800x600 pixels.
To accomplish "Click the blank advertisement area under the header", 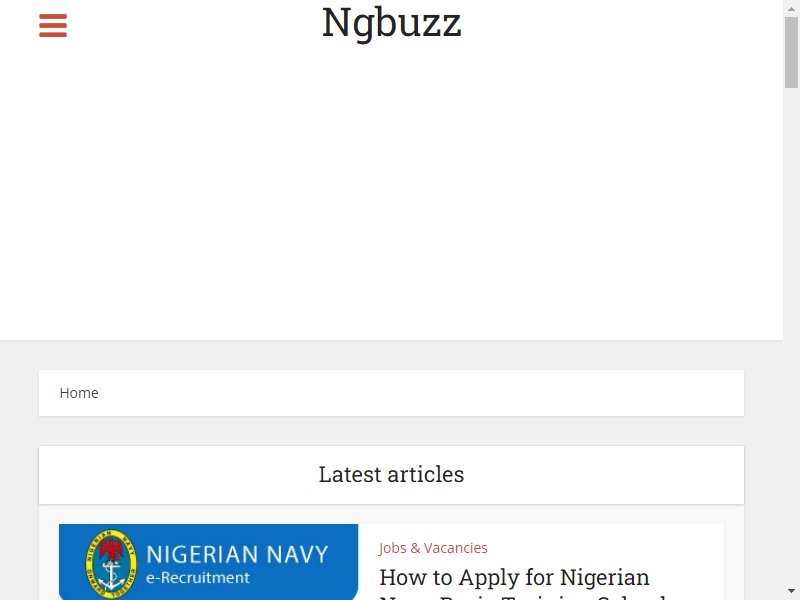I will click(x=391, y=196).
